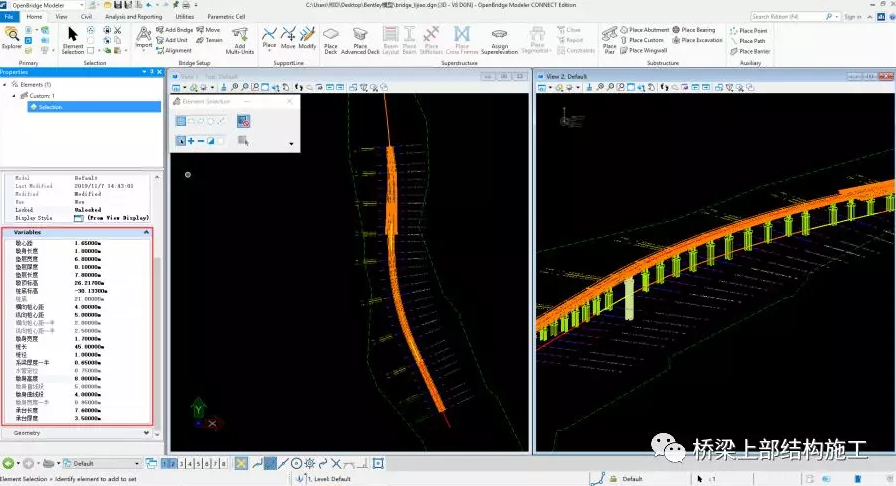
Task: Click Move in Bridge Setup group
Action: (209, 30)
